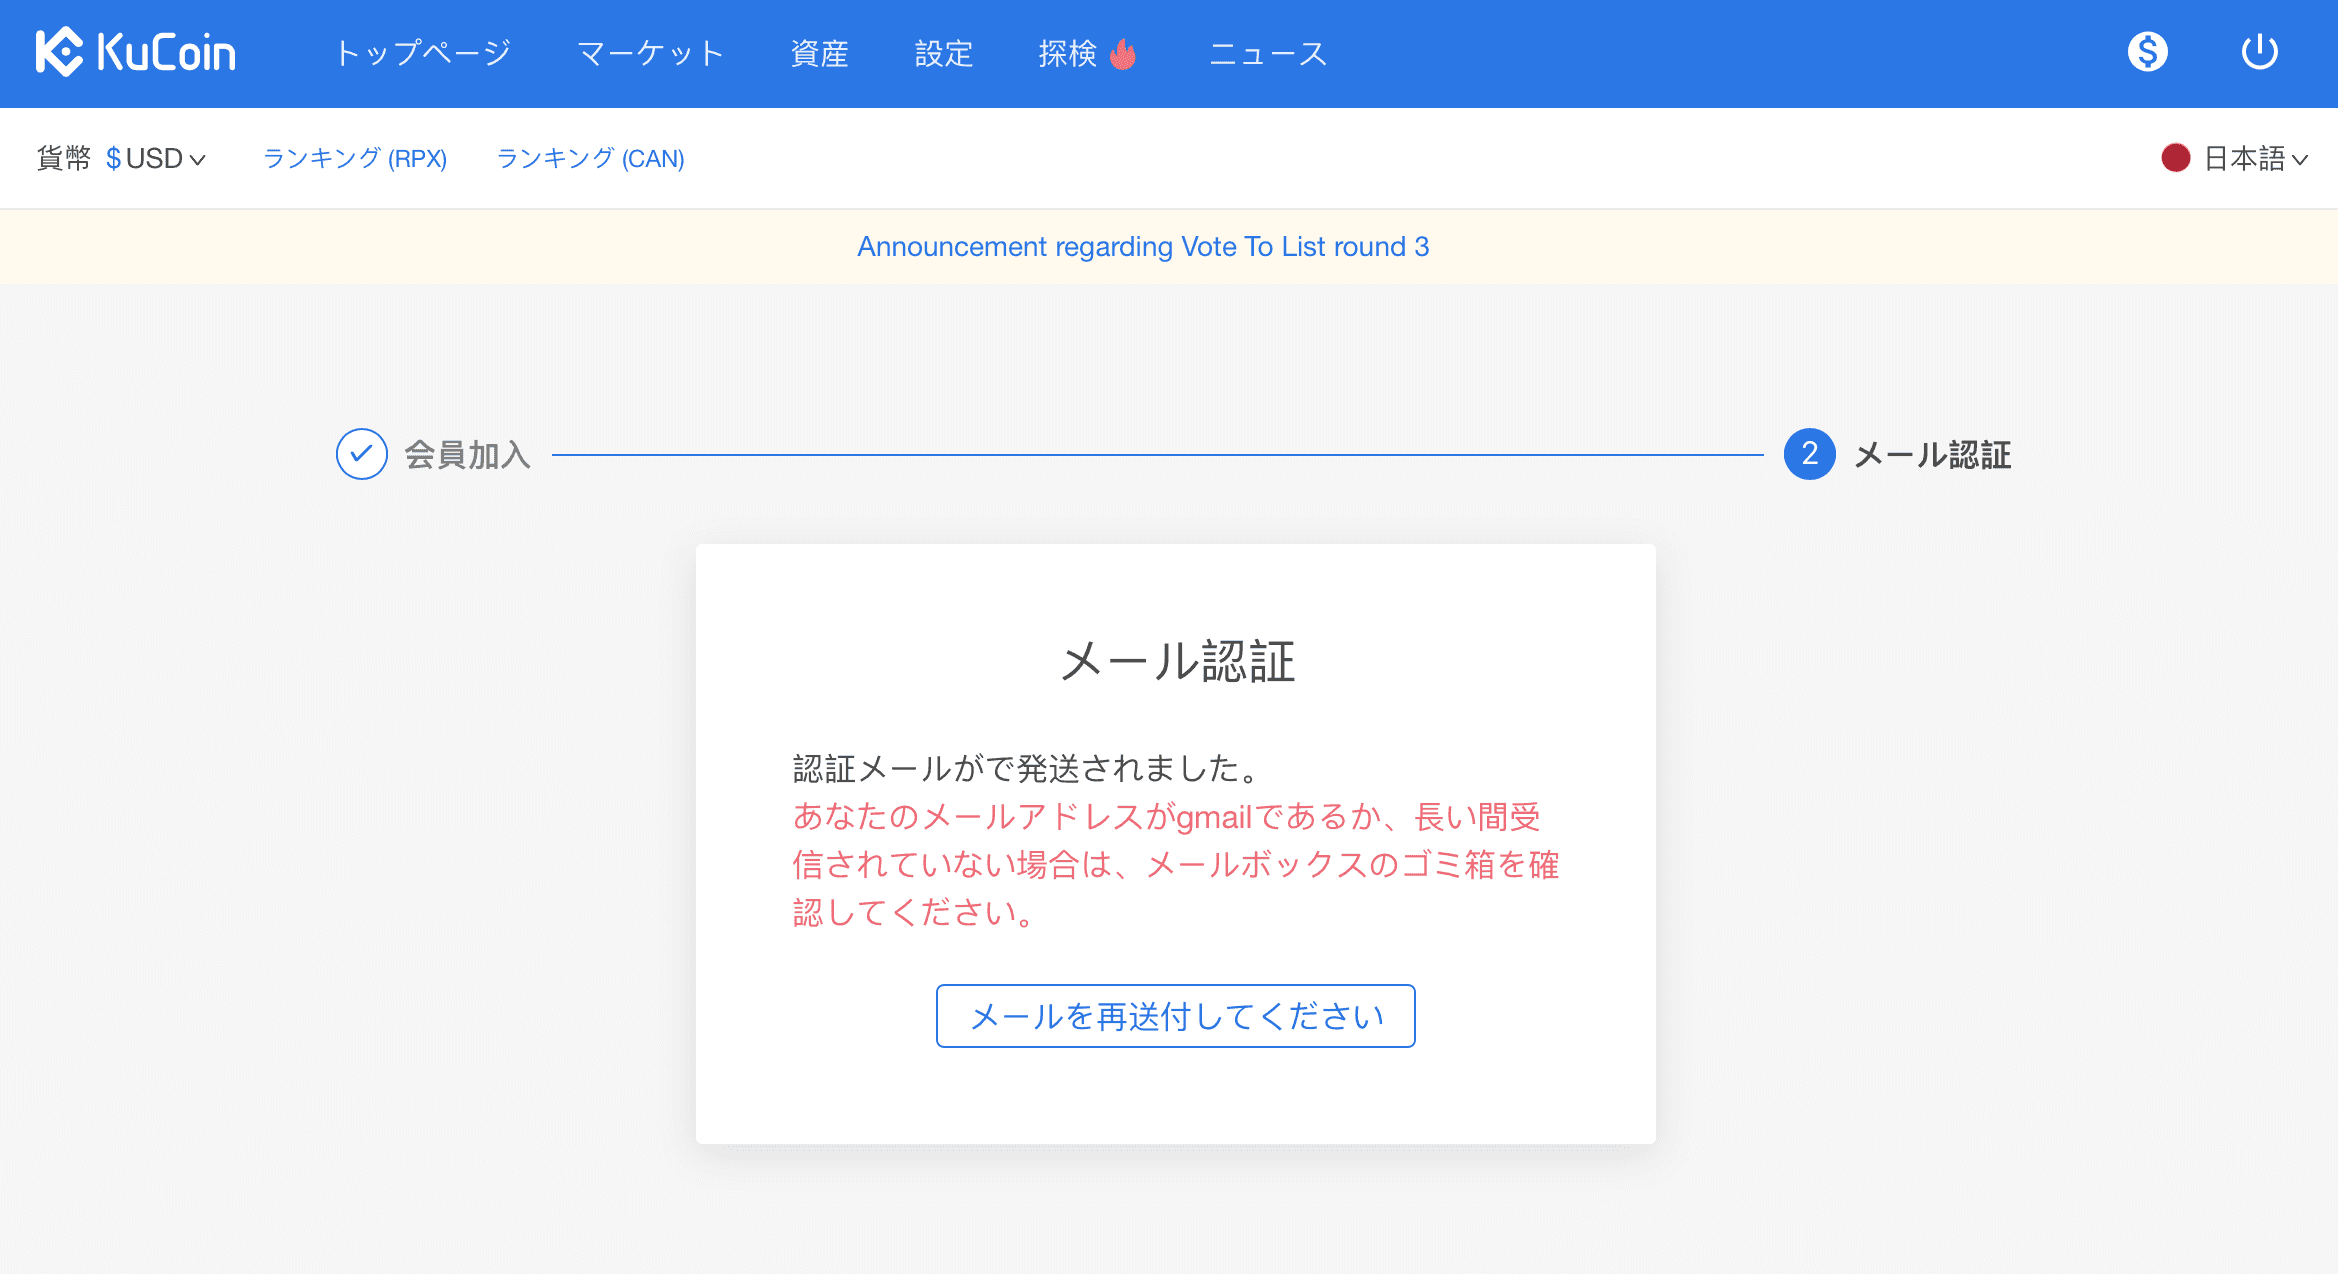Click the Japan flag icon
Viewport: 2338px width, 1274px height.
click(2175, 158)
